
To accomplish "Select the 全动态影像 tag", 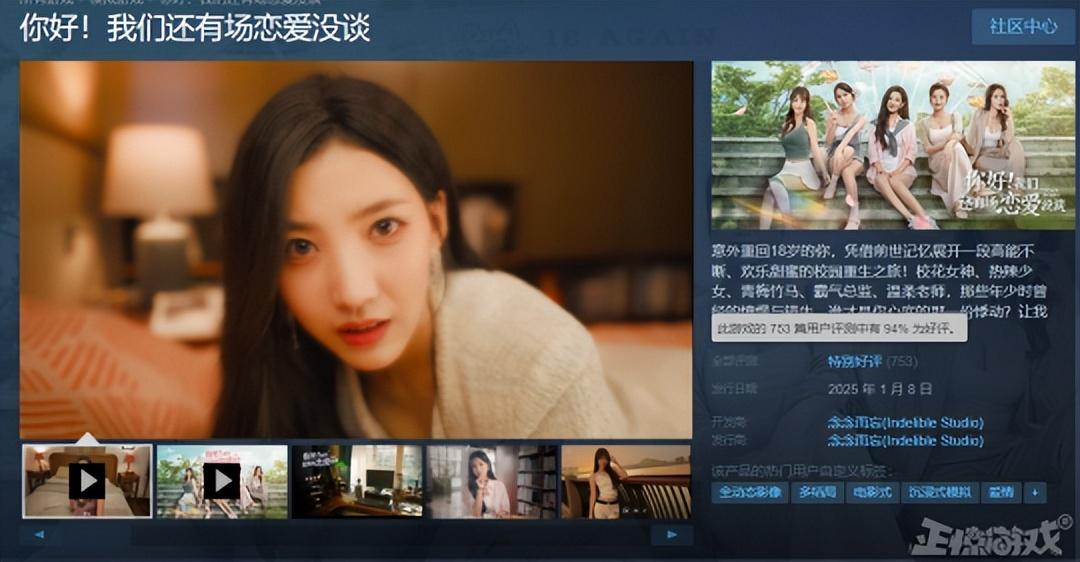I will [750, 492].
